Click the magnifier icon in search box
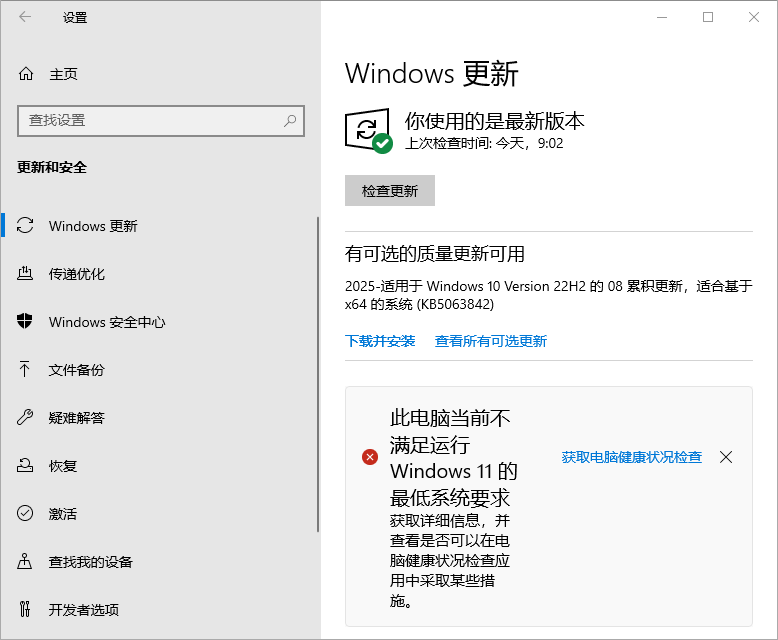 (x=290, y=121)
